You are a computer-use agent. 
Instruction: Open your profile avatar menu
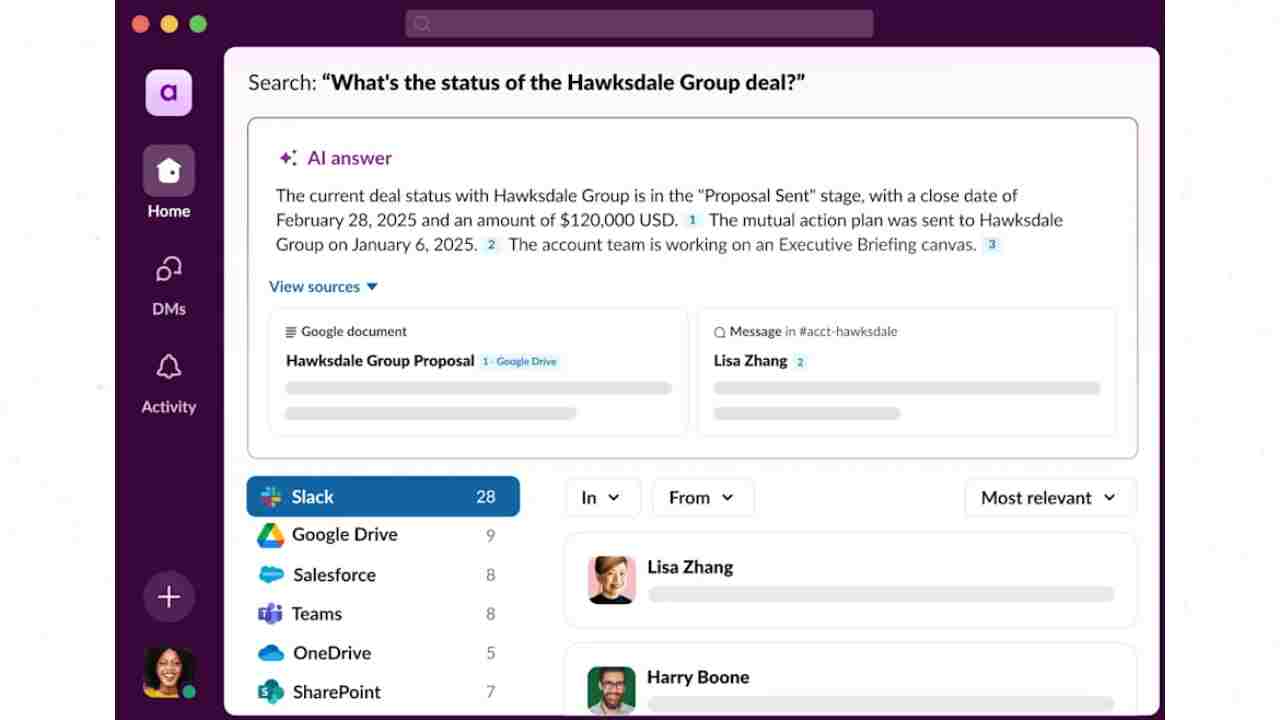click(168, 673)
